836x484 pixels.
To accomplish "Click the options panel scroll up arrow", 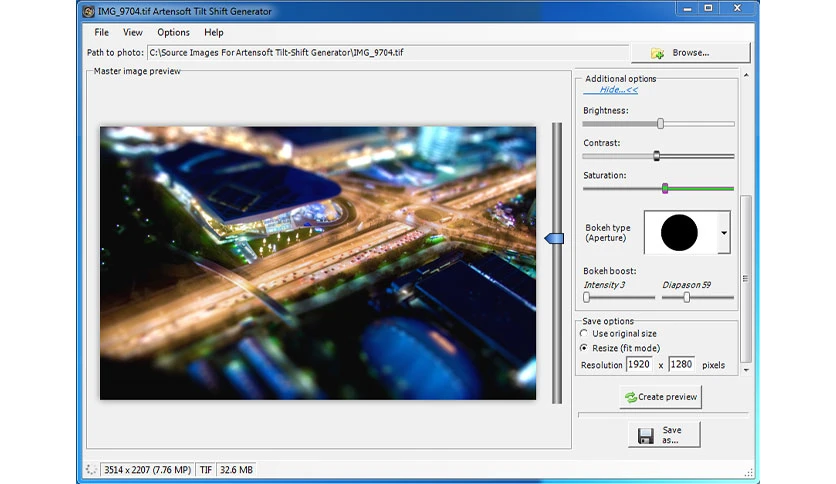I will 746,75.
